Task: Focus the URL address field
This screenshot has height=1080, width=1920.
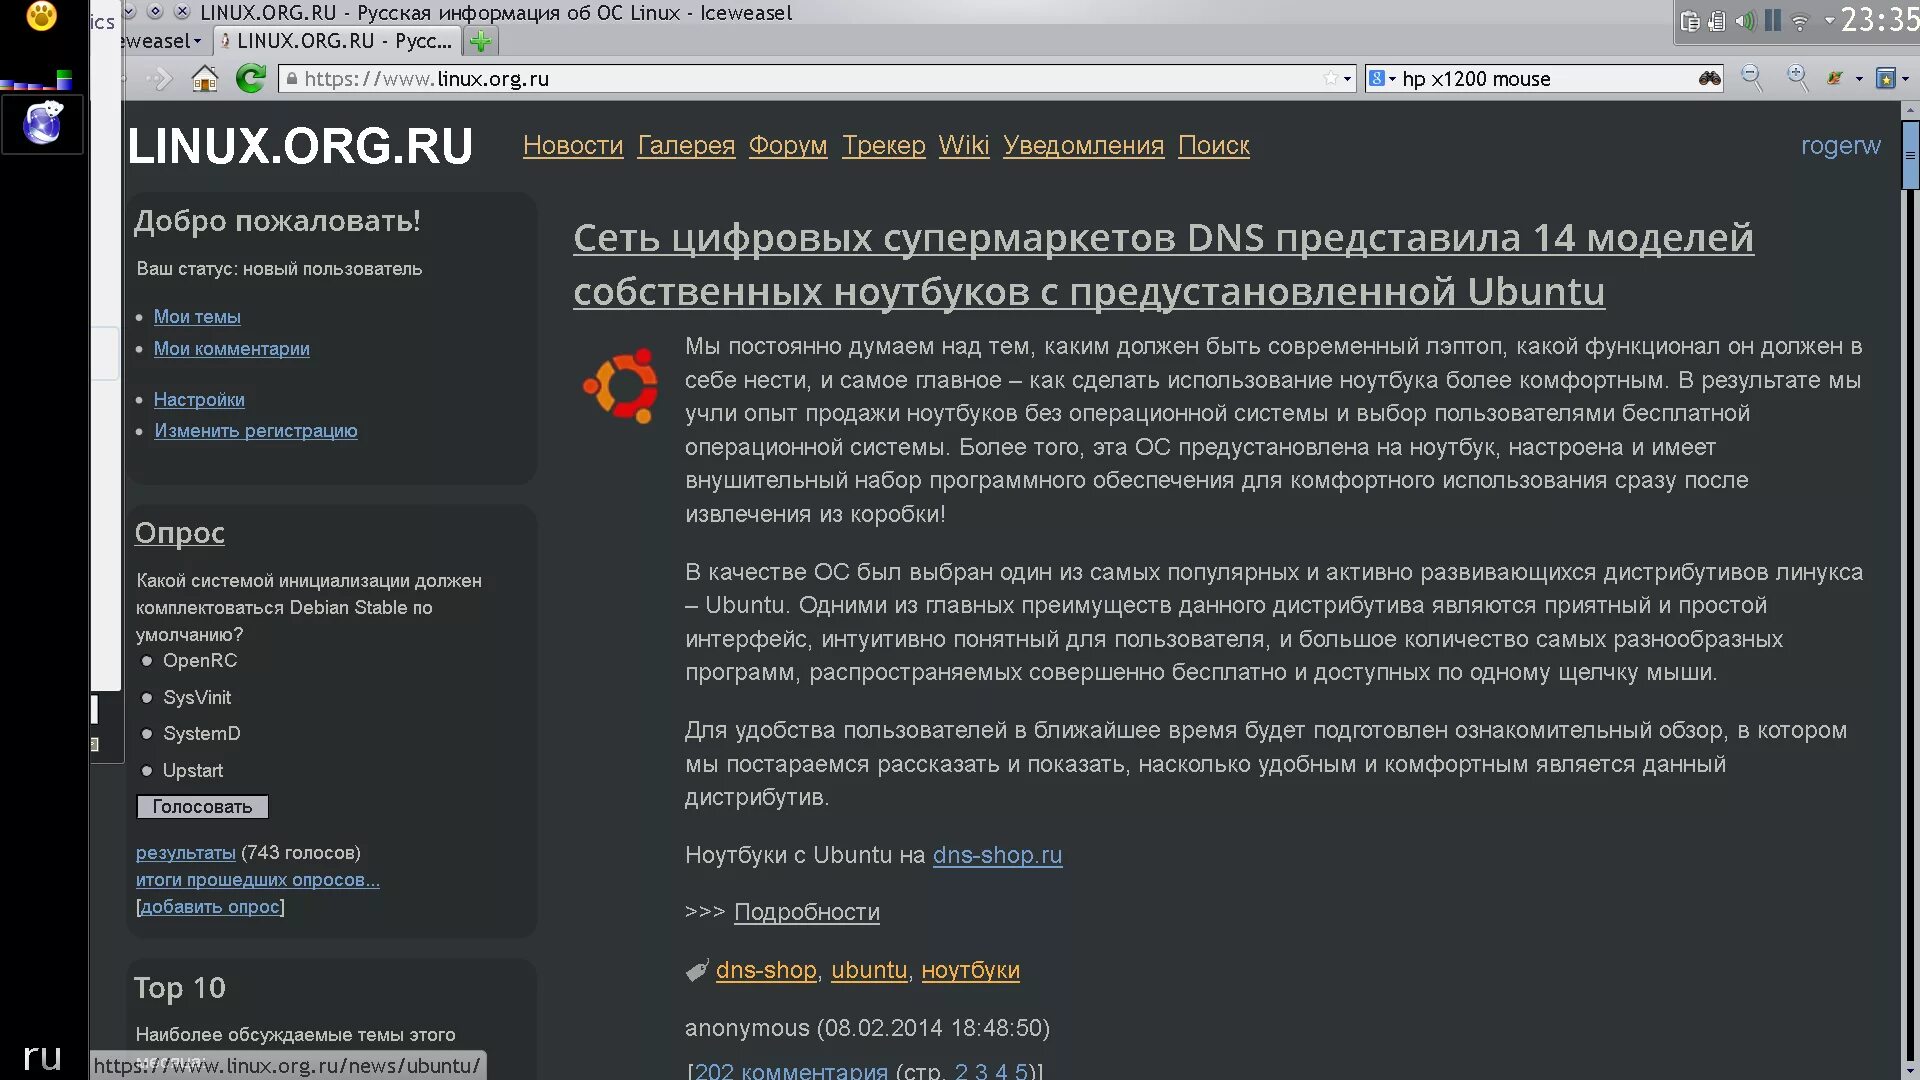Action: tap(815, 79)
